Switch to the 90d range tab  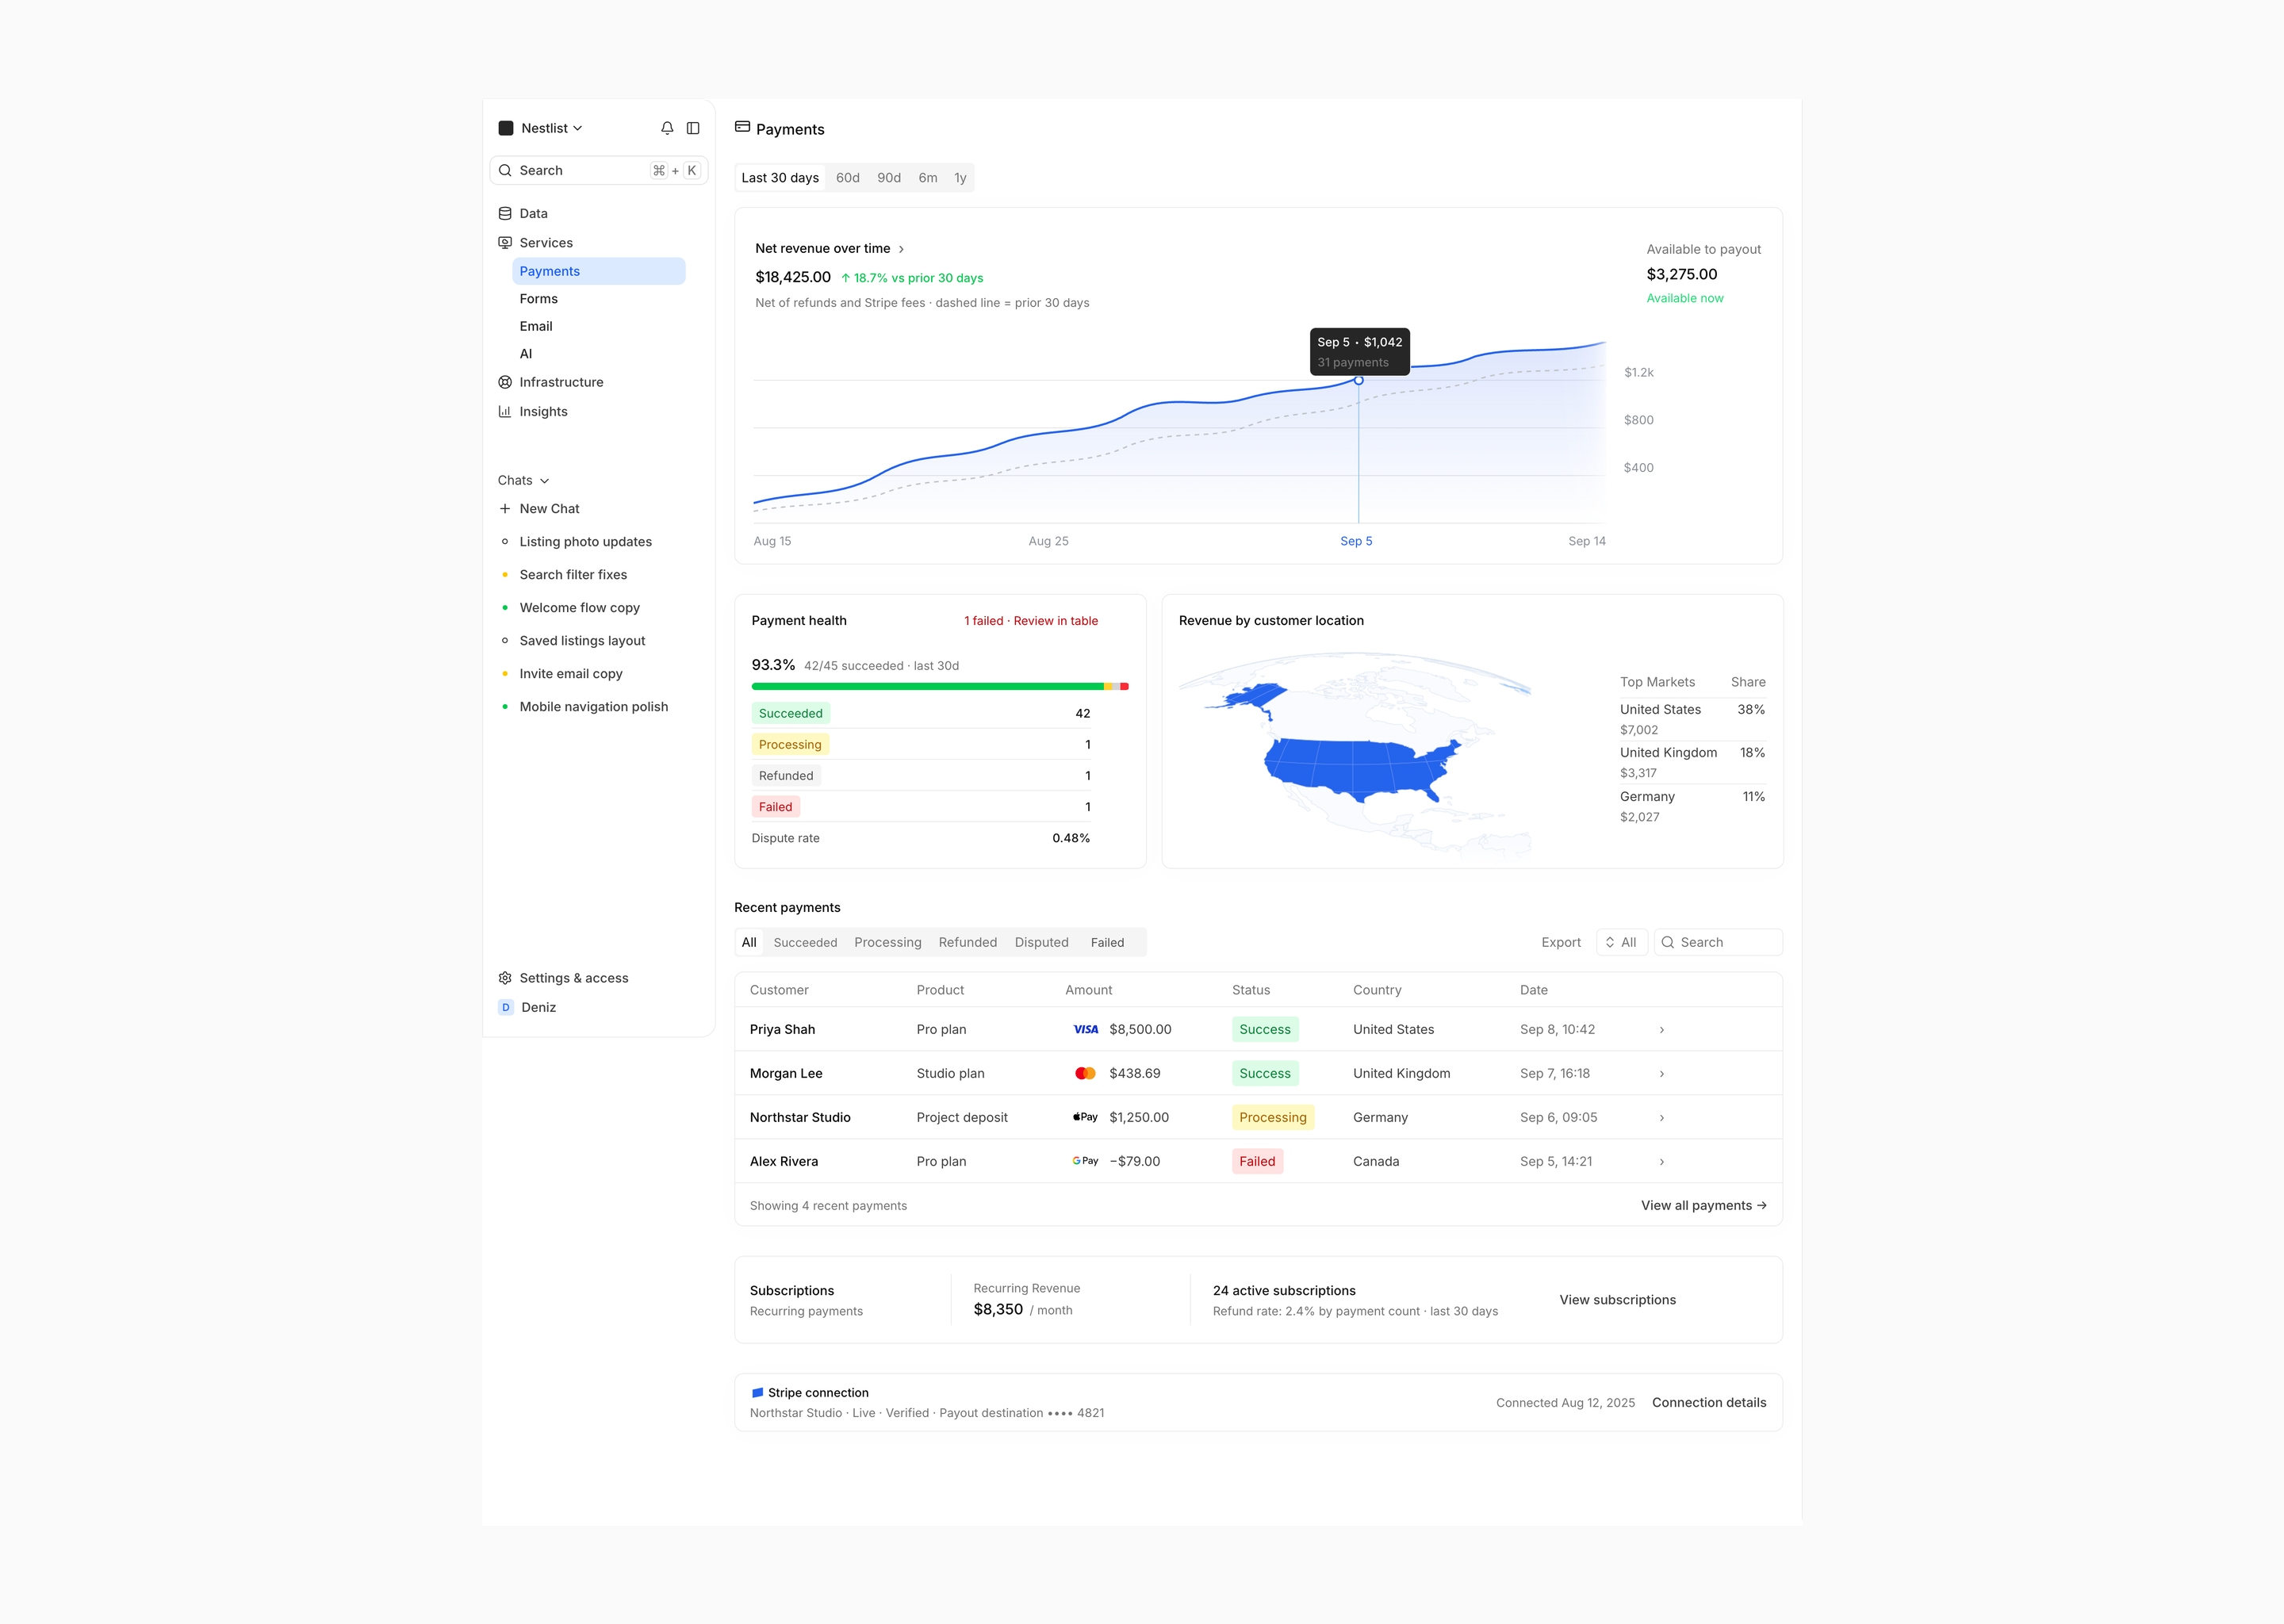pos(889,178)
